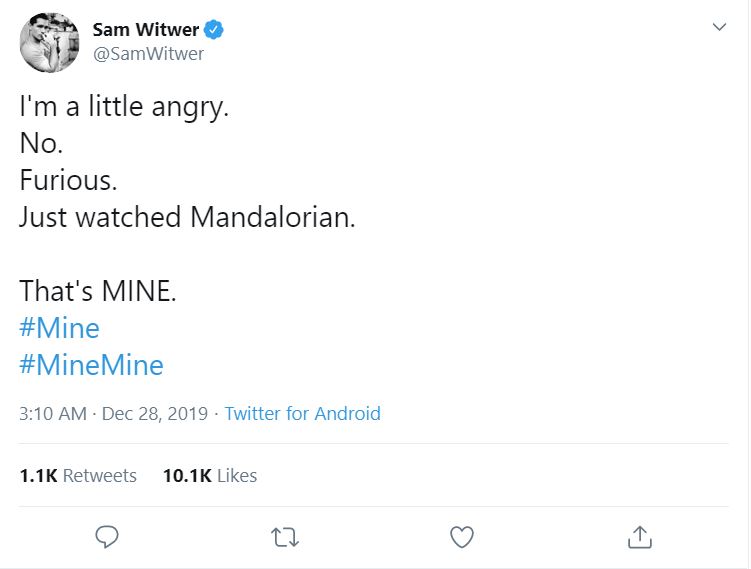This screenshot has height=569, width=751.
Task: Open Sam Witwer's profile picture
Action: click(49, 42)
